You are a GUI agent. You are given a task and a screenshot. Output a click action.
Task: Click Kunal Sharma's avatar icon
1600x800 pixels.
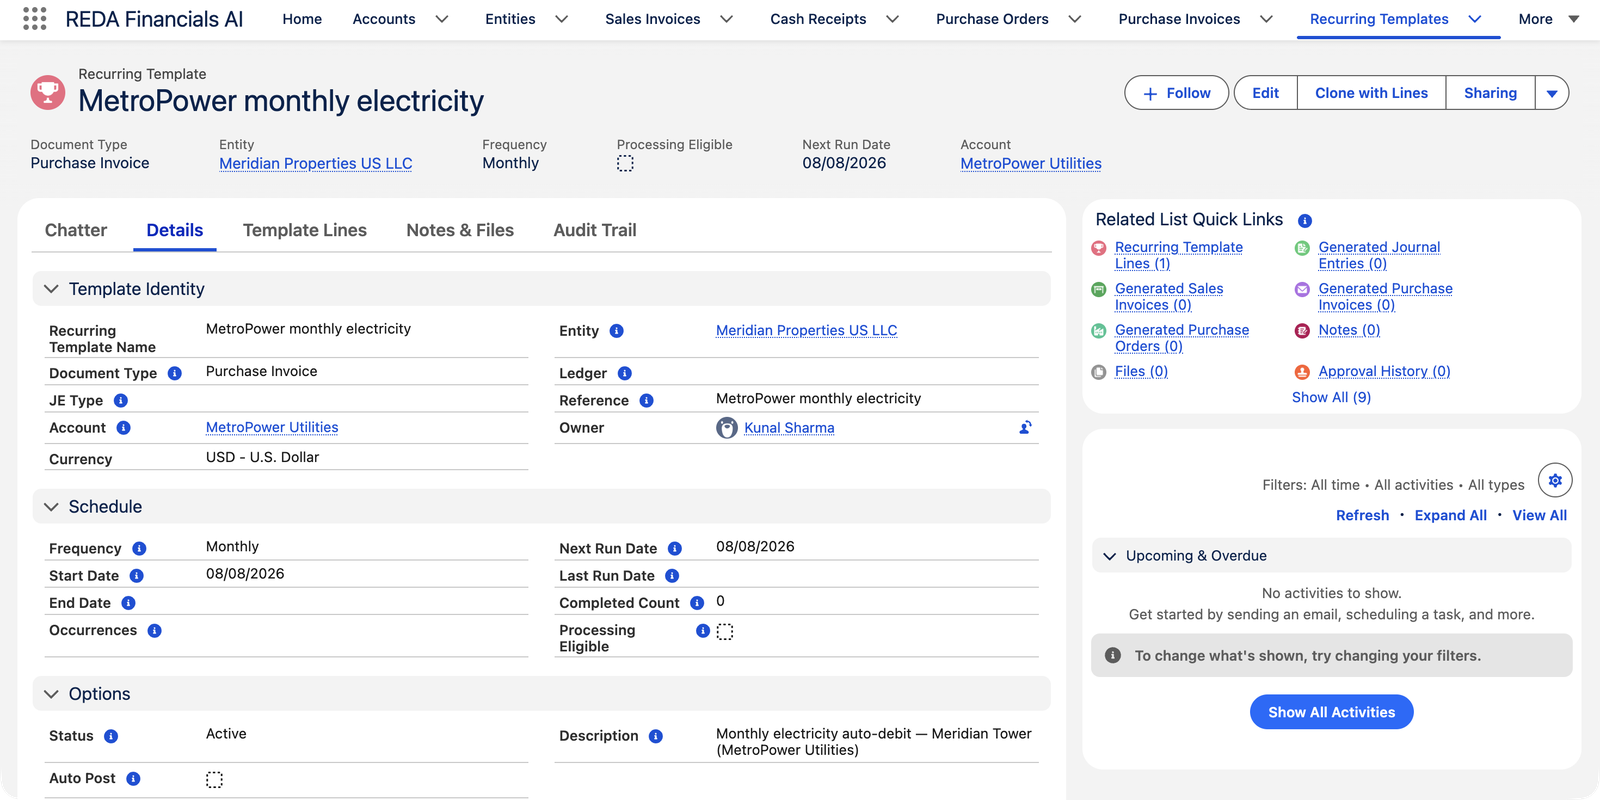(x=727, y=428)
